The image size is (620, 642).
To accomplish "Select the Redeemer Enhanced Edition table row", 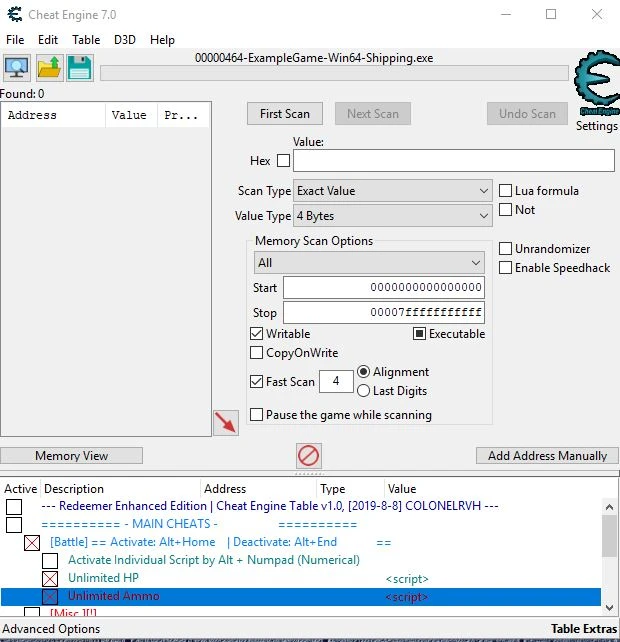I will (x=270, y=506).
